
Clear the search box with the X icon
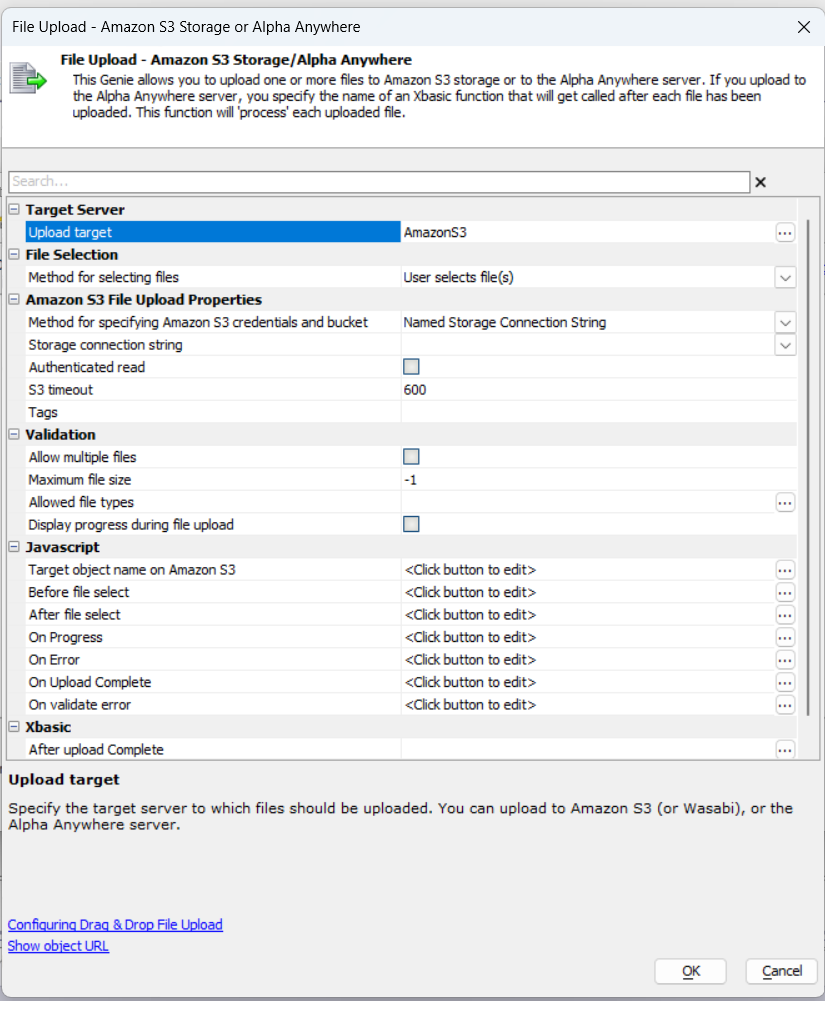[x=760, y=182]
